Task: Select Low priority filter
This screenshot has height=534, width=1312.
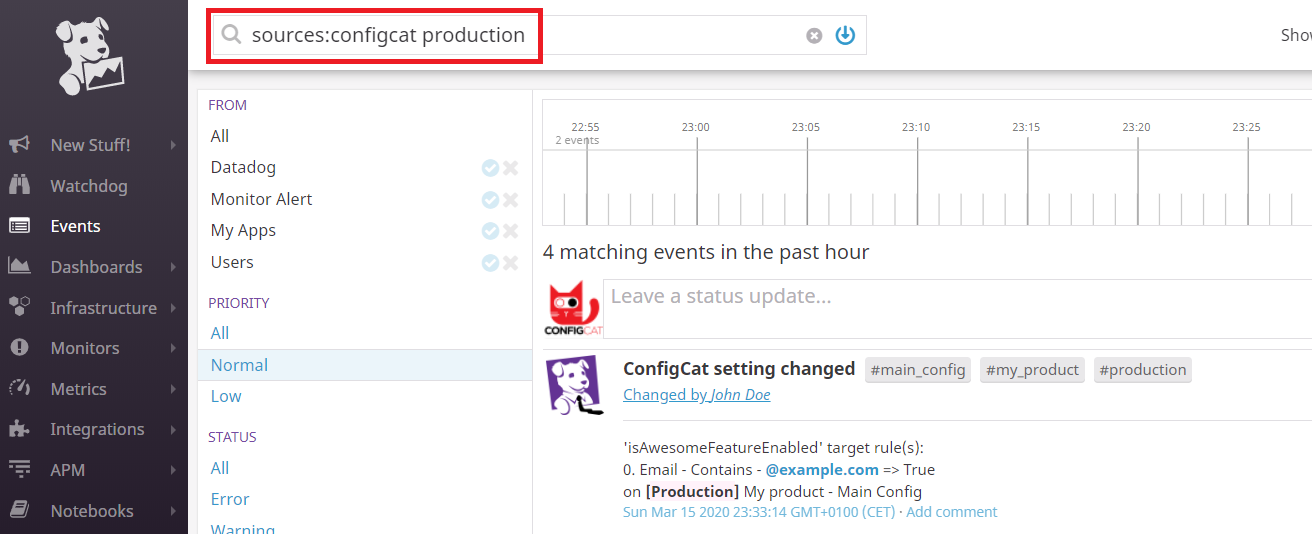Action: click(x=226, y=396)
